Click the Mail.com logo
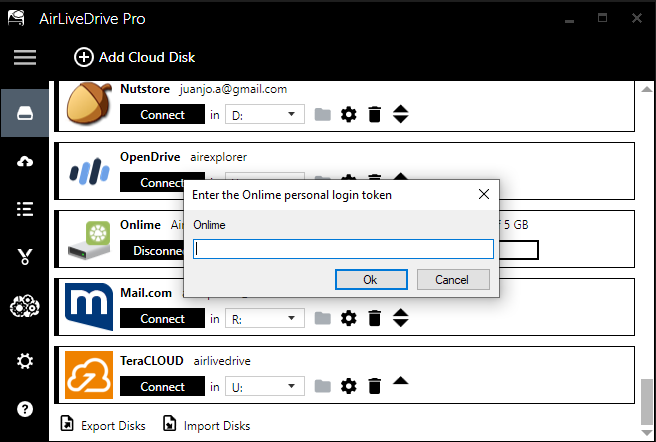 click(x=89, y=306)
